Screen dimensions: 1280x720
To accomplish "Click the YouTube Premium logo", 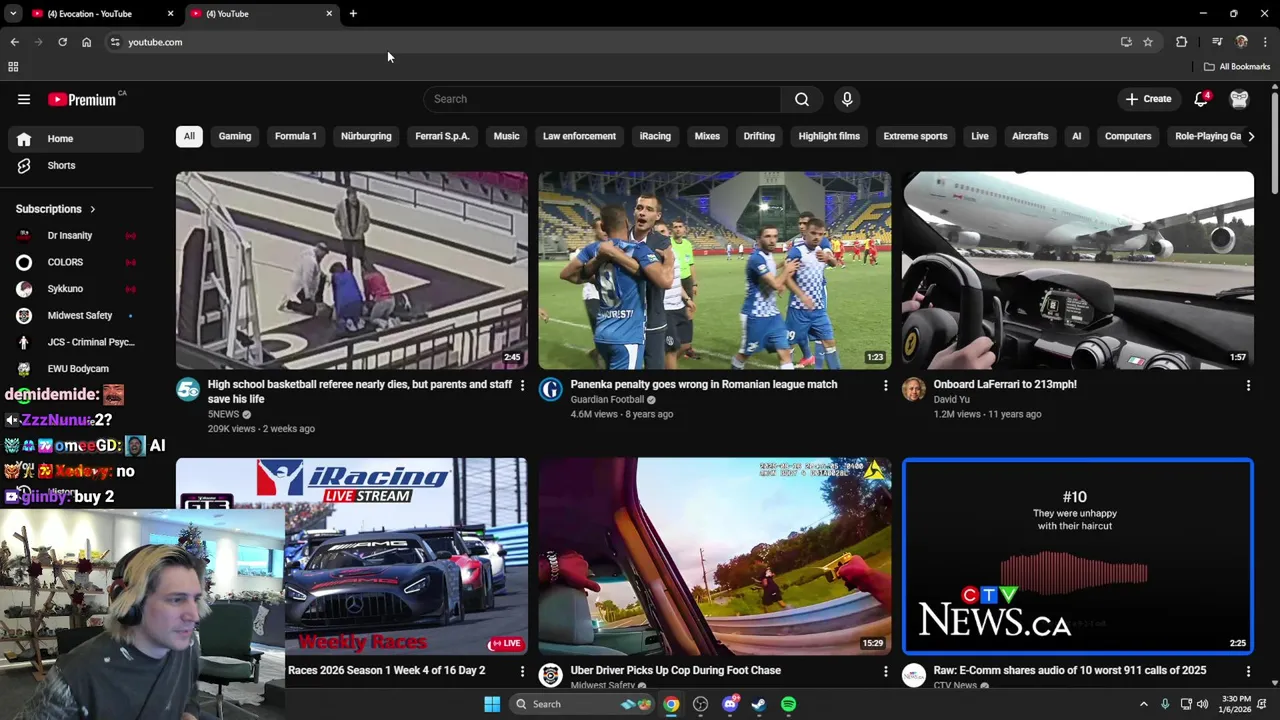I will pyautogui.click(x=82, y=99).
